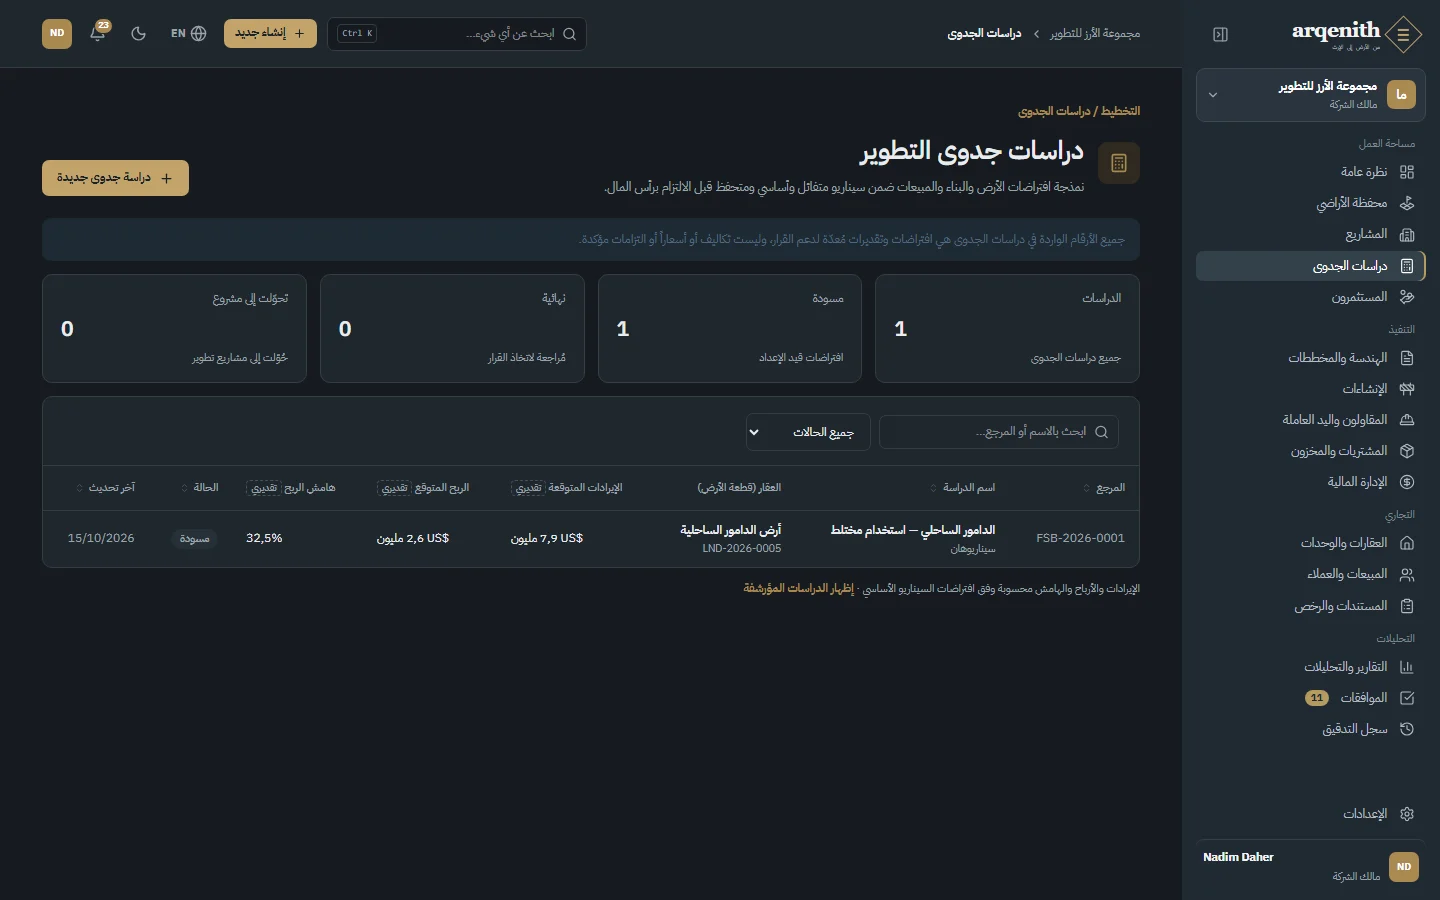1440x900 pixels.
Task: Open التقارير والتحليلات reports icon
Action: tap(1407, 667)
